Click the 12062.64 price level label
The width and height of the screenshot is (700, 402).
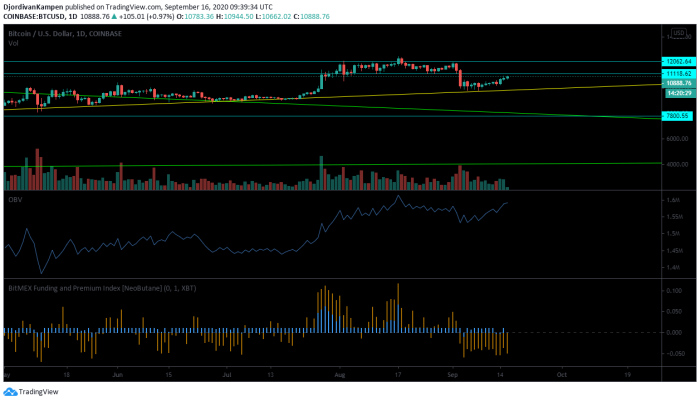tap(679, 62)
